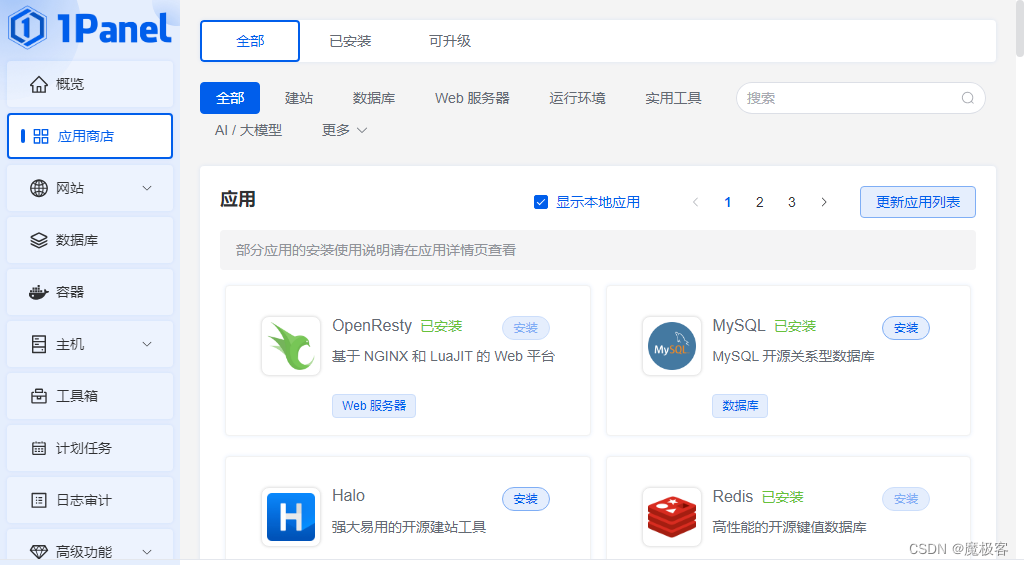Viewport: 1024px width, 565px height.
Task: Click the 已安装 label next to OpenResty
Action: click(x=441, y=326)
